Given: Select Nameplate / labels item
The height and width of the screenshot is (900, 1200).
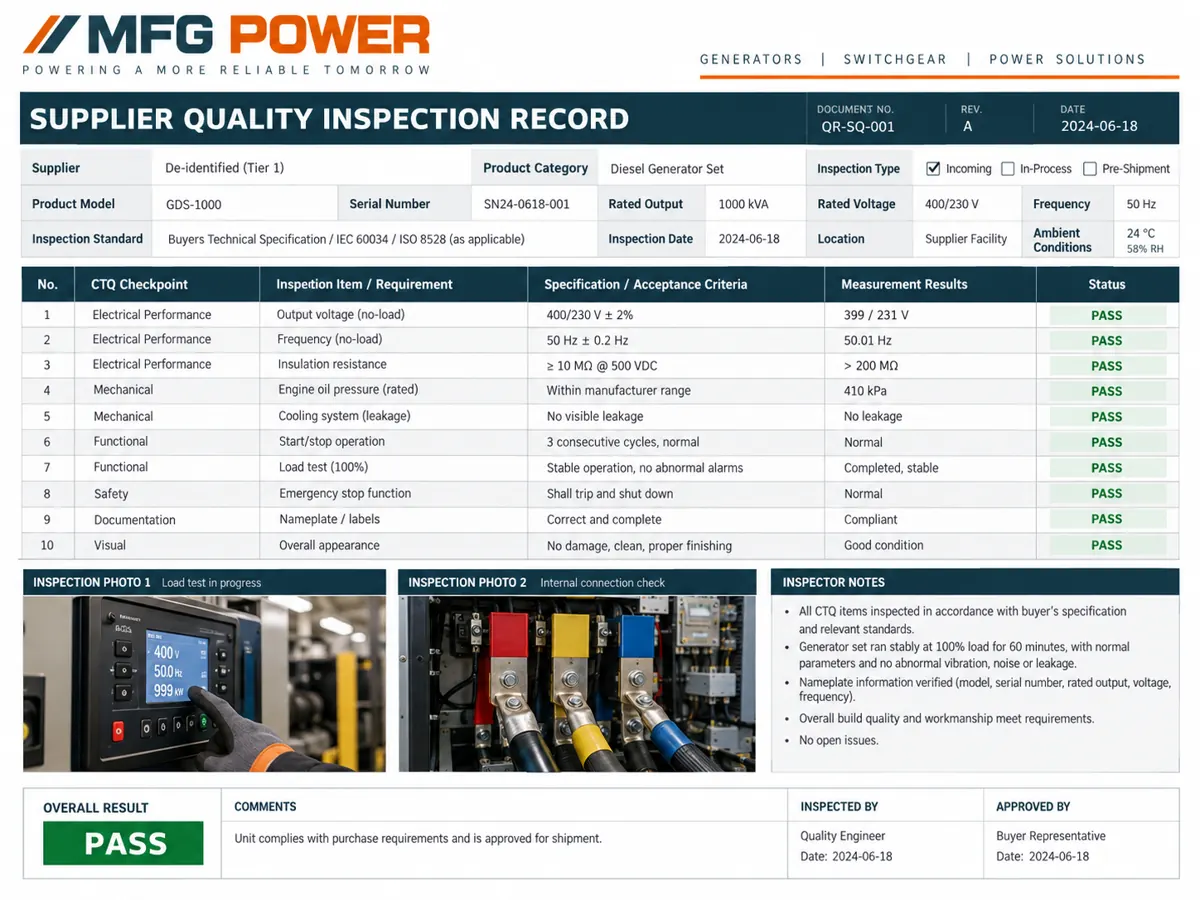Looking at the screenshot, I should 329,519.
